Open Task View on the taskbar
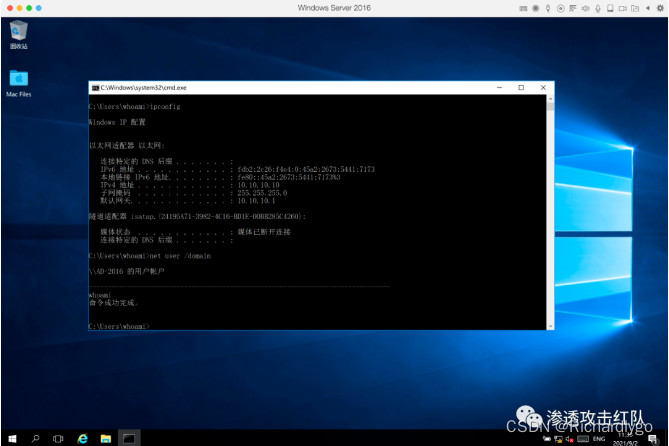Viewport: 669px width, 446px height. [x=58, y=438]
